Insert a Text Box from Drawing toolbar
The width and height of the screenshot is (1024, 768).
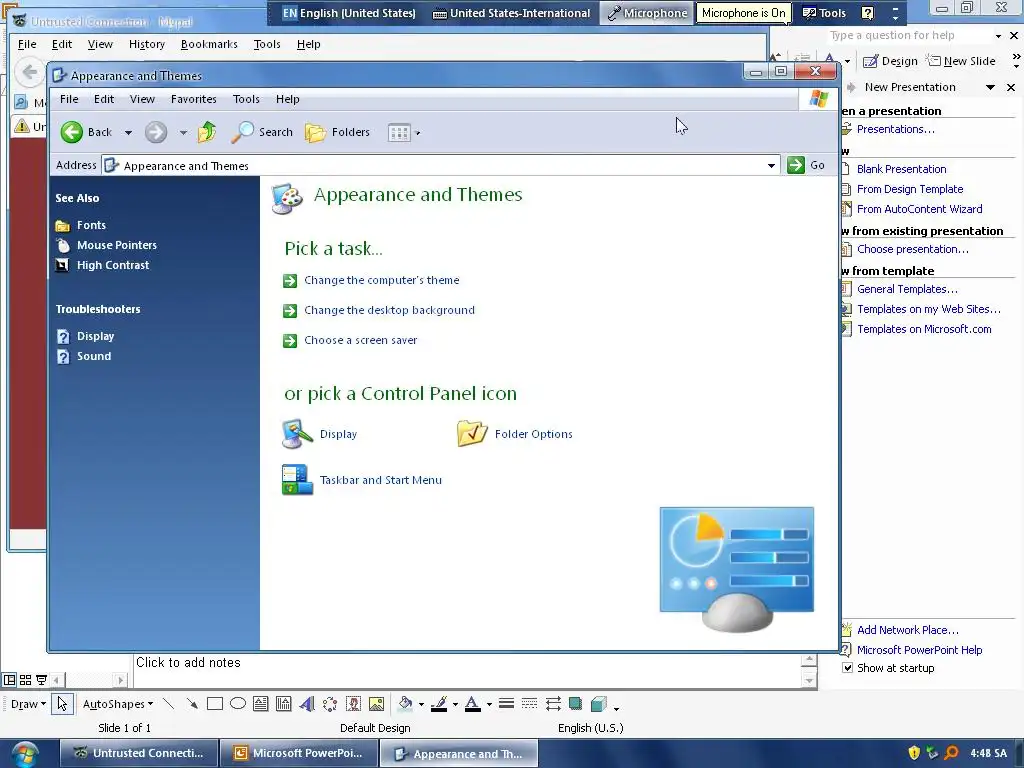tap(261, 704)
